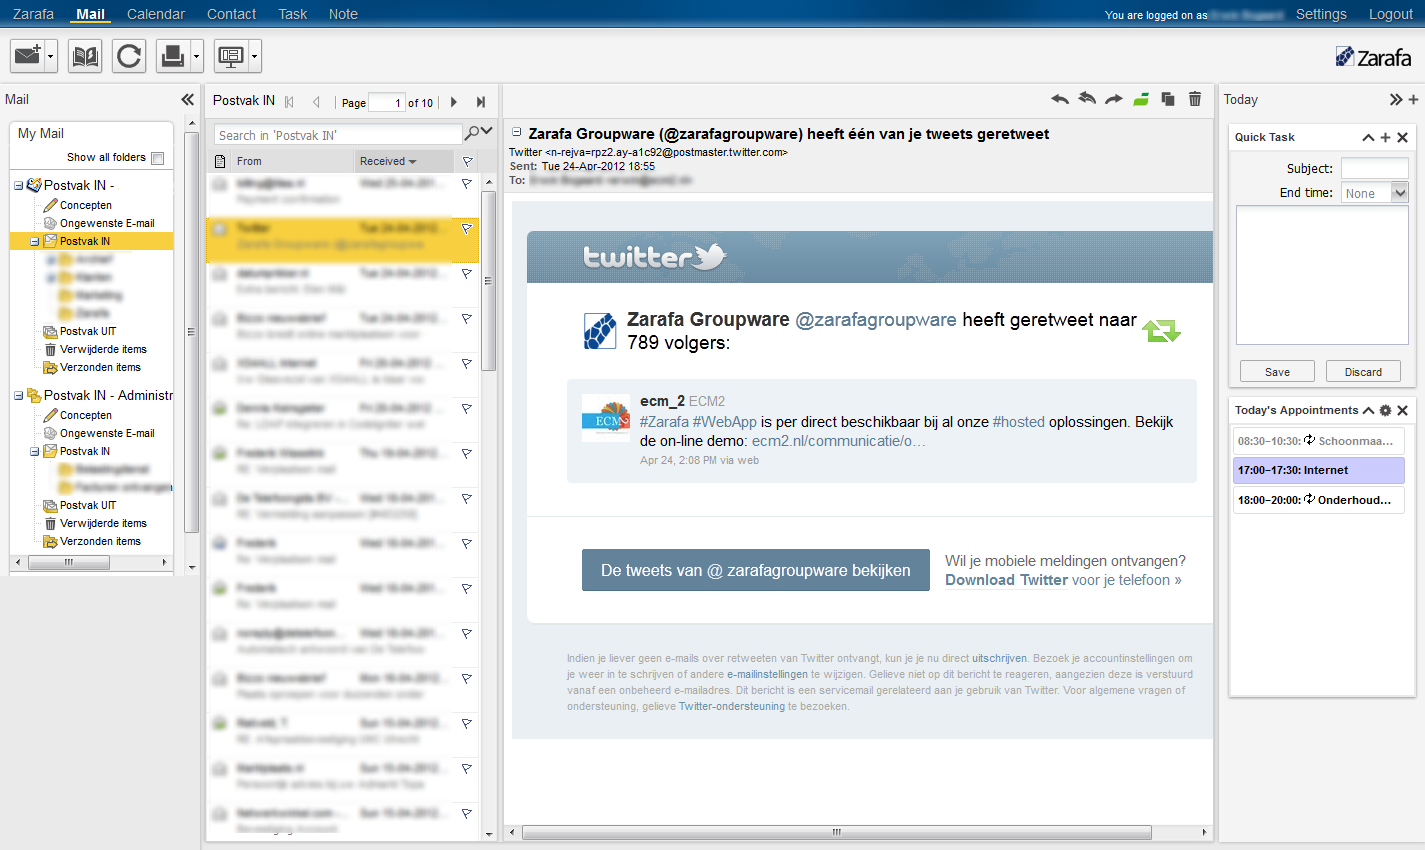Image resolution: width=1425 pixels, height=850 pixels.
Task: Open the 18:00-20:00 Onderhoud appointment
Action: (x=1318, y=500)
